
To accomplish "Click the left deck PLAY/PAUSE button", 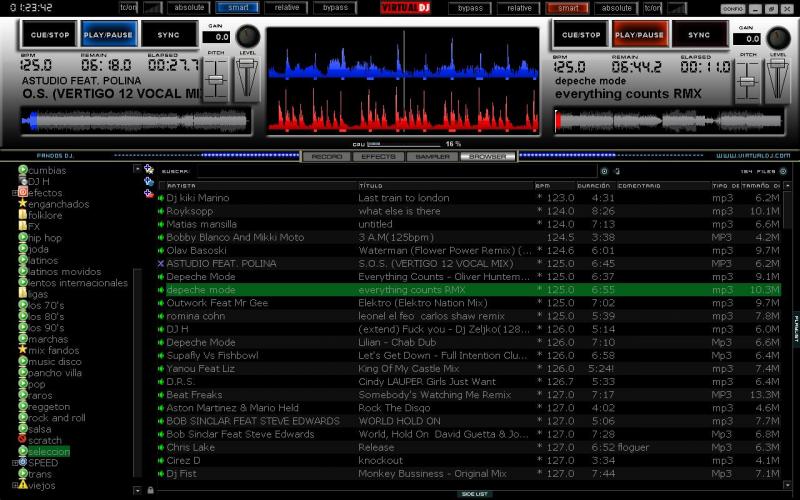I will (x=108, y=35).
